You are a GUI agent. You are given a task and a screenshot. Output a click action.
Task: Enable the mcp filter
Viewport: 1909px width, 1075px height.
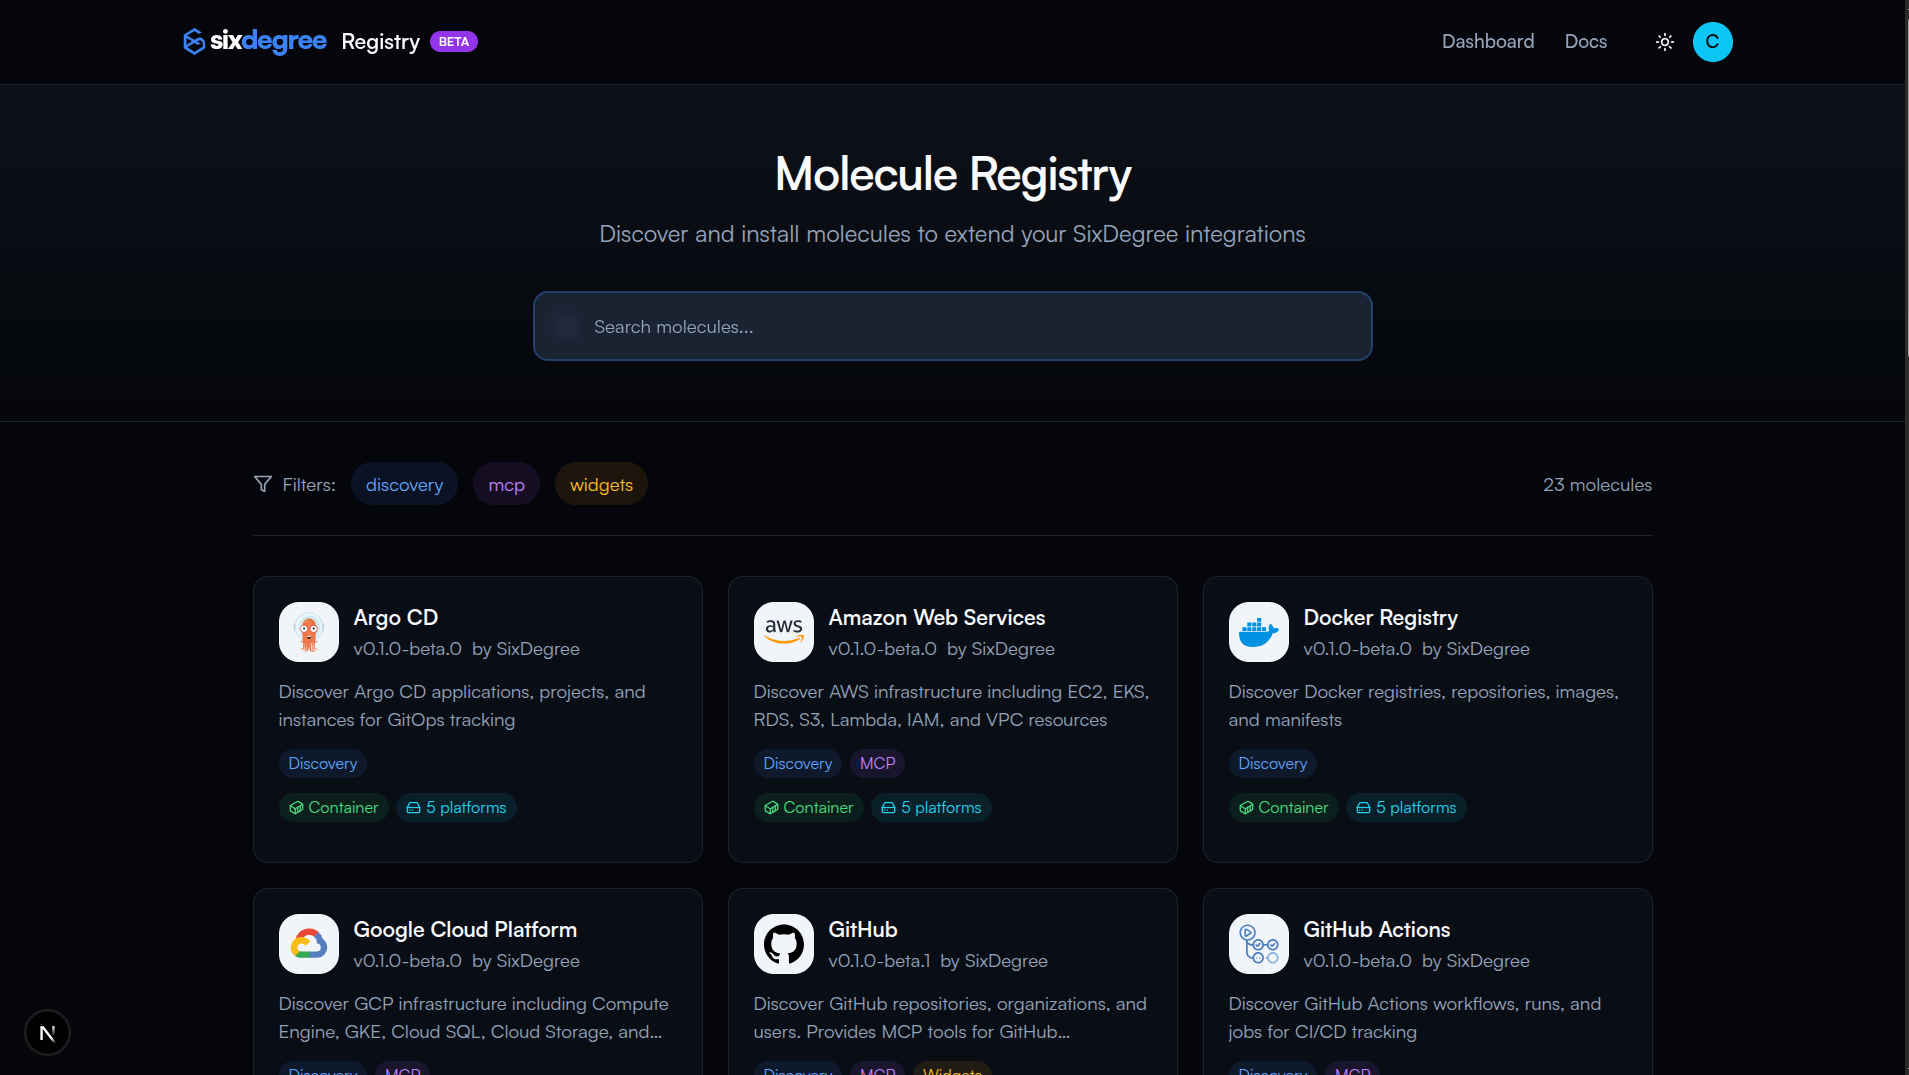tap(506, 484)
